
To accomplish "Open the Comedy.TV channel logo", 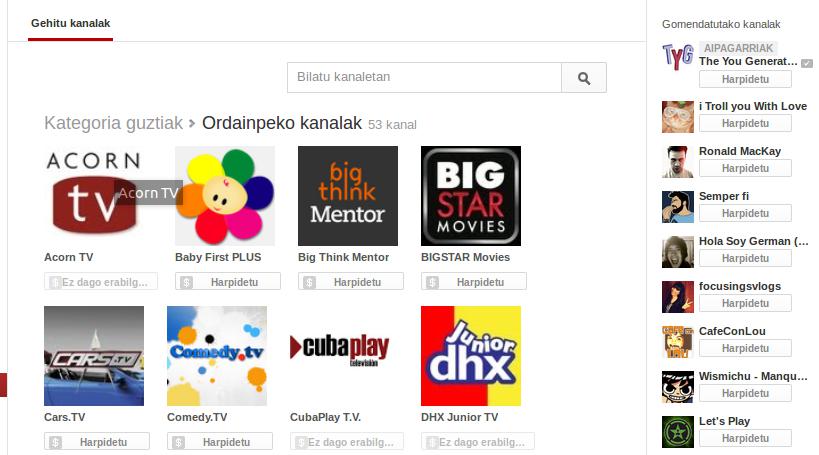I will pyautogui.click(x=216, y=355).
